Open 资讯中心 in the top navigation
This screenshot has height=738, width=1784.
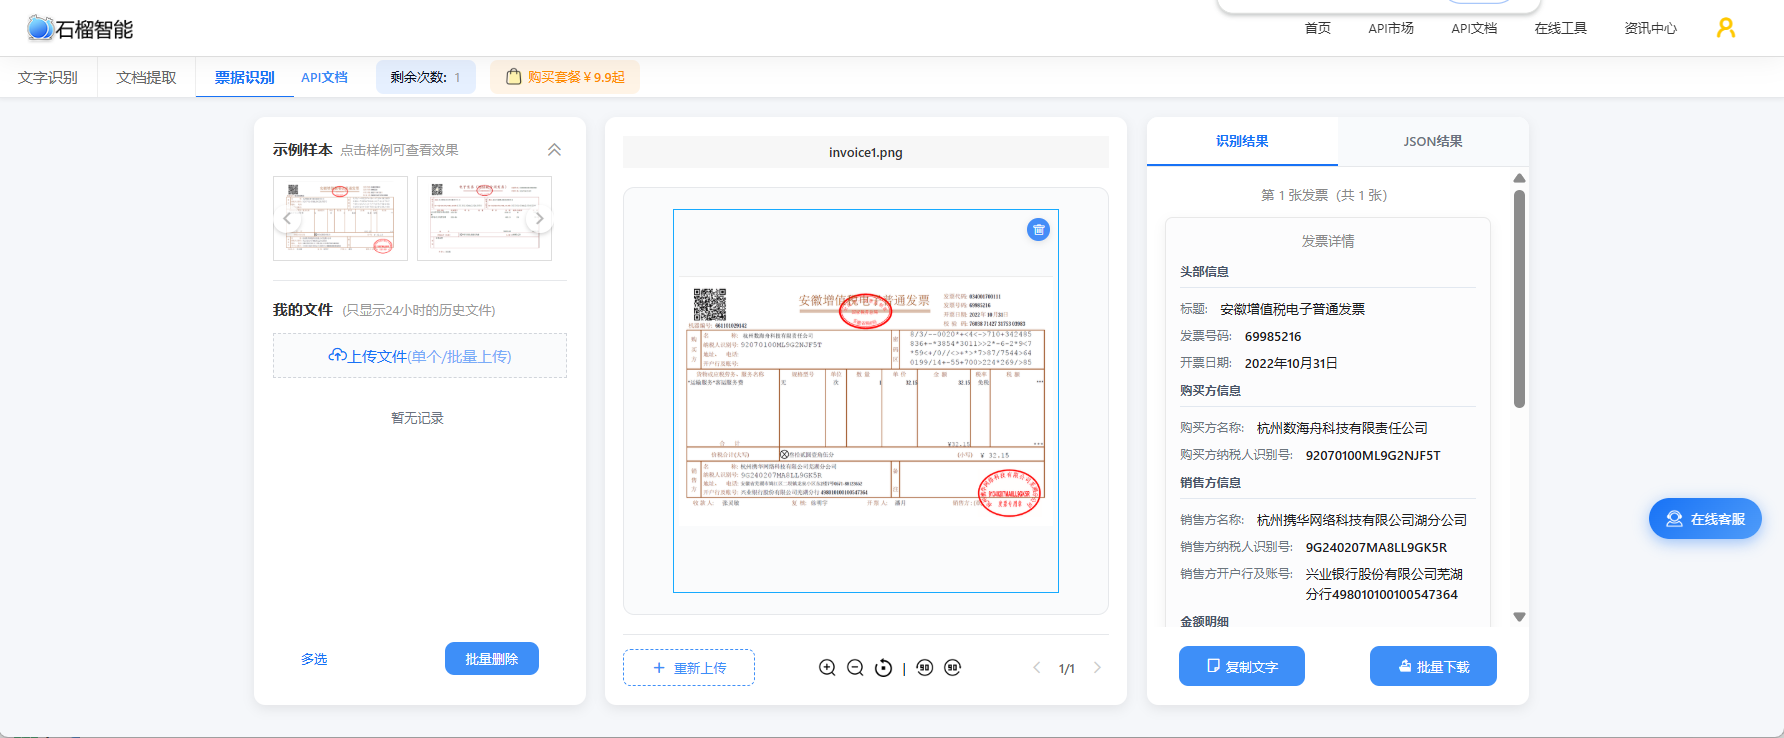pyautogui.click(x=1651, y=28)
